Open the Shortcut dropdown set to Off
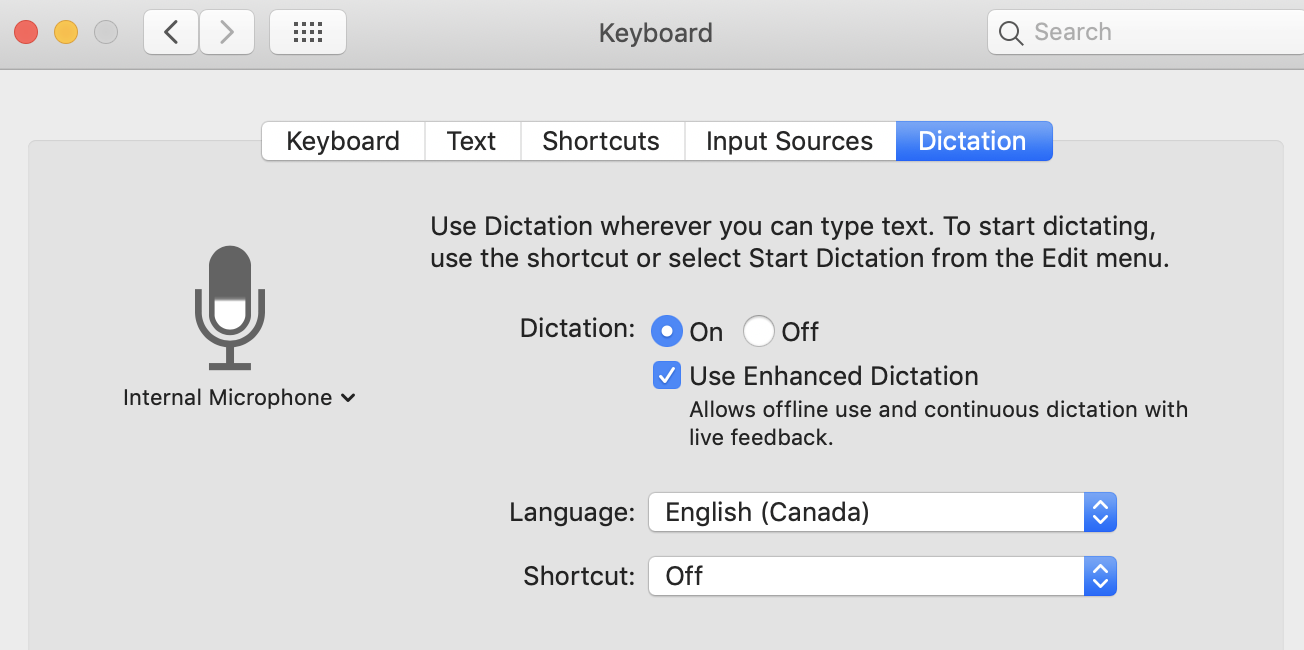 (x=882, y=577)
